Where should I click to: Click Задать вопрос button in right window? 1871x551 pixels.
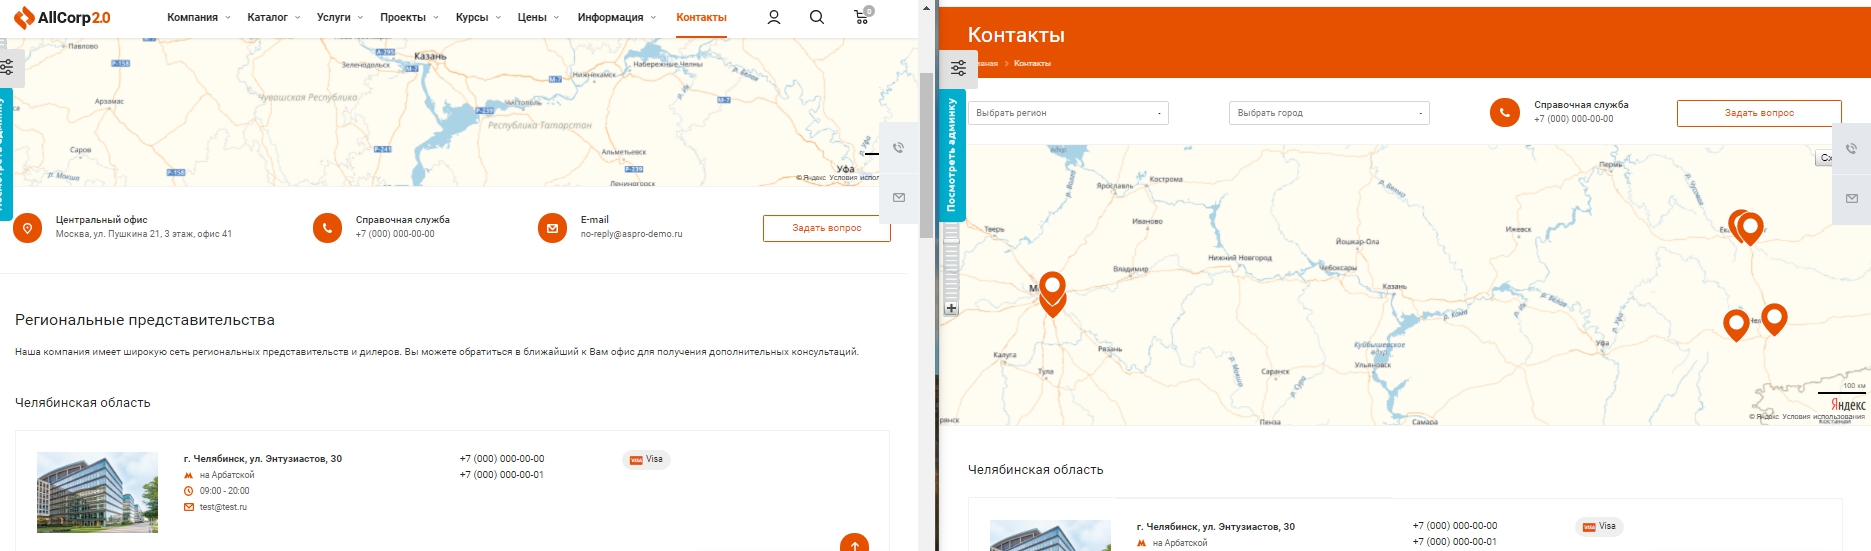1759,113
